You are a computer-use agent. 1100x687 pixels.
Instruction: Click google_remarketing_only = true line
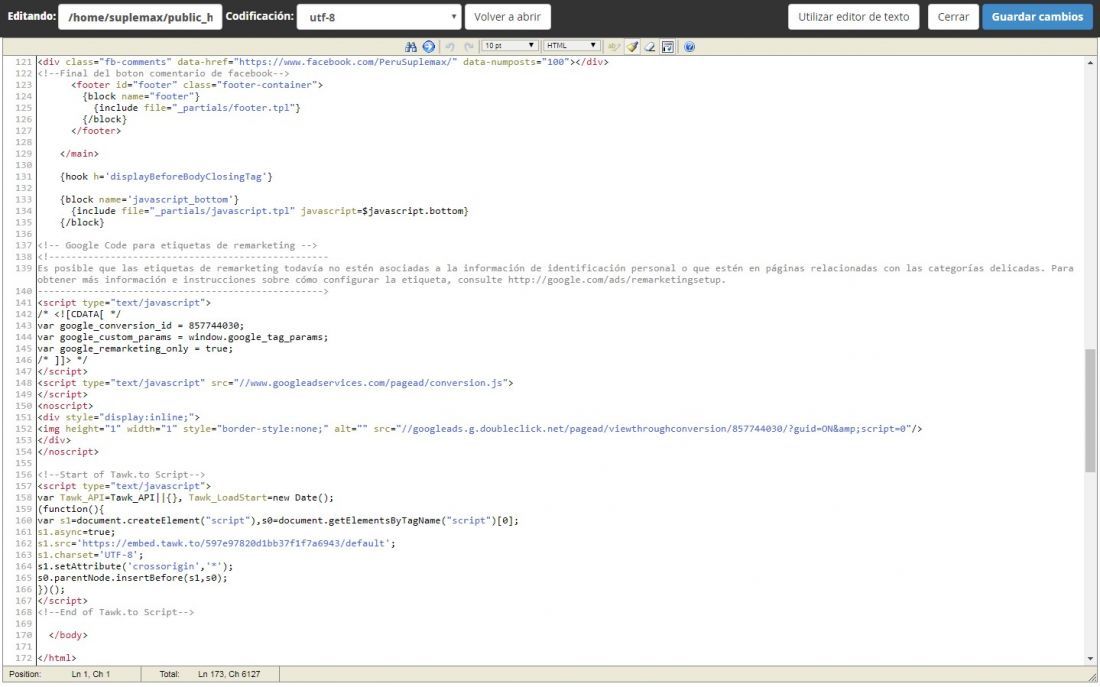(x=135, y=349)
